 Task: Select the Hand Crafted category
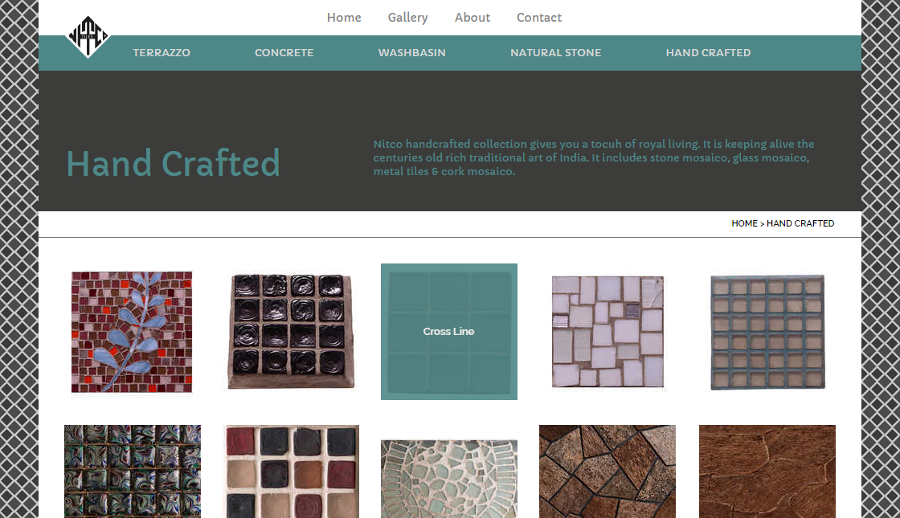pyautogui.click(x=708, y=52)
